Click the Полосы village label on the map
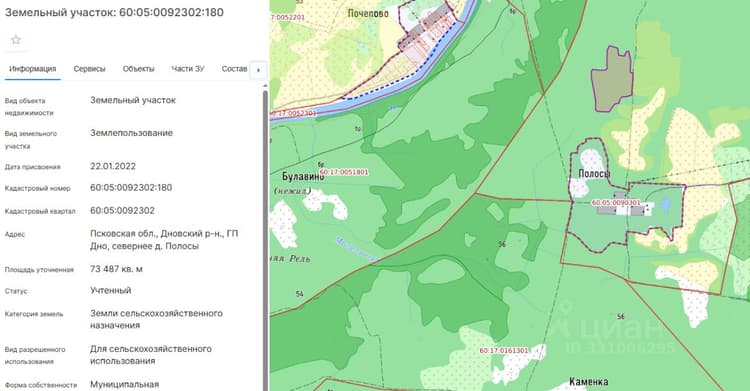The image size is (750, 391). point(594,174)
